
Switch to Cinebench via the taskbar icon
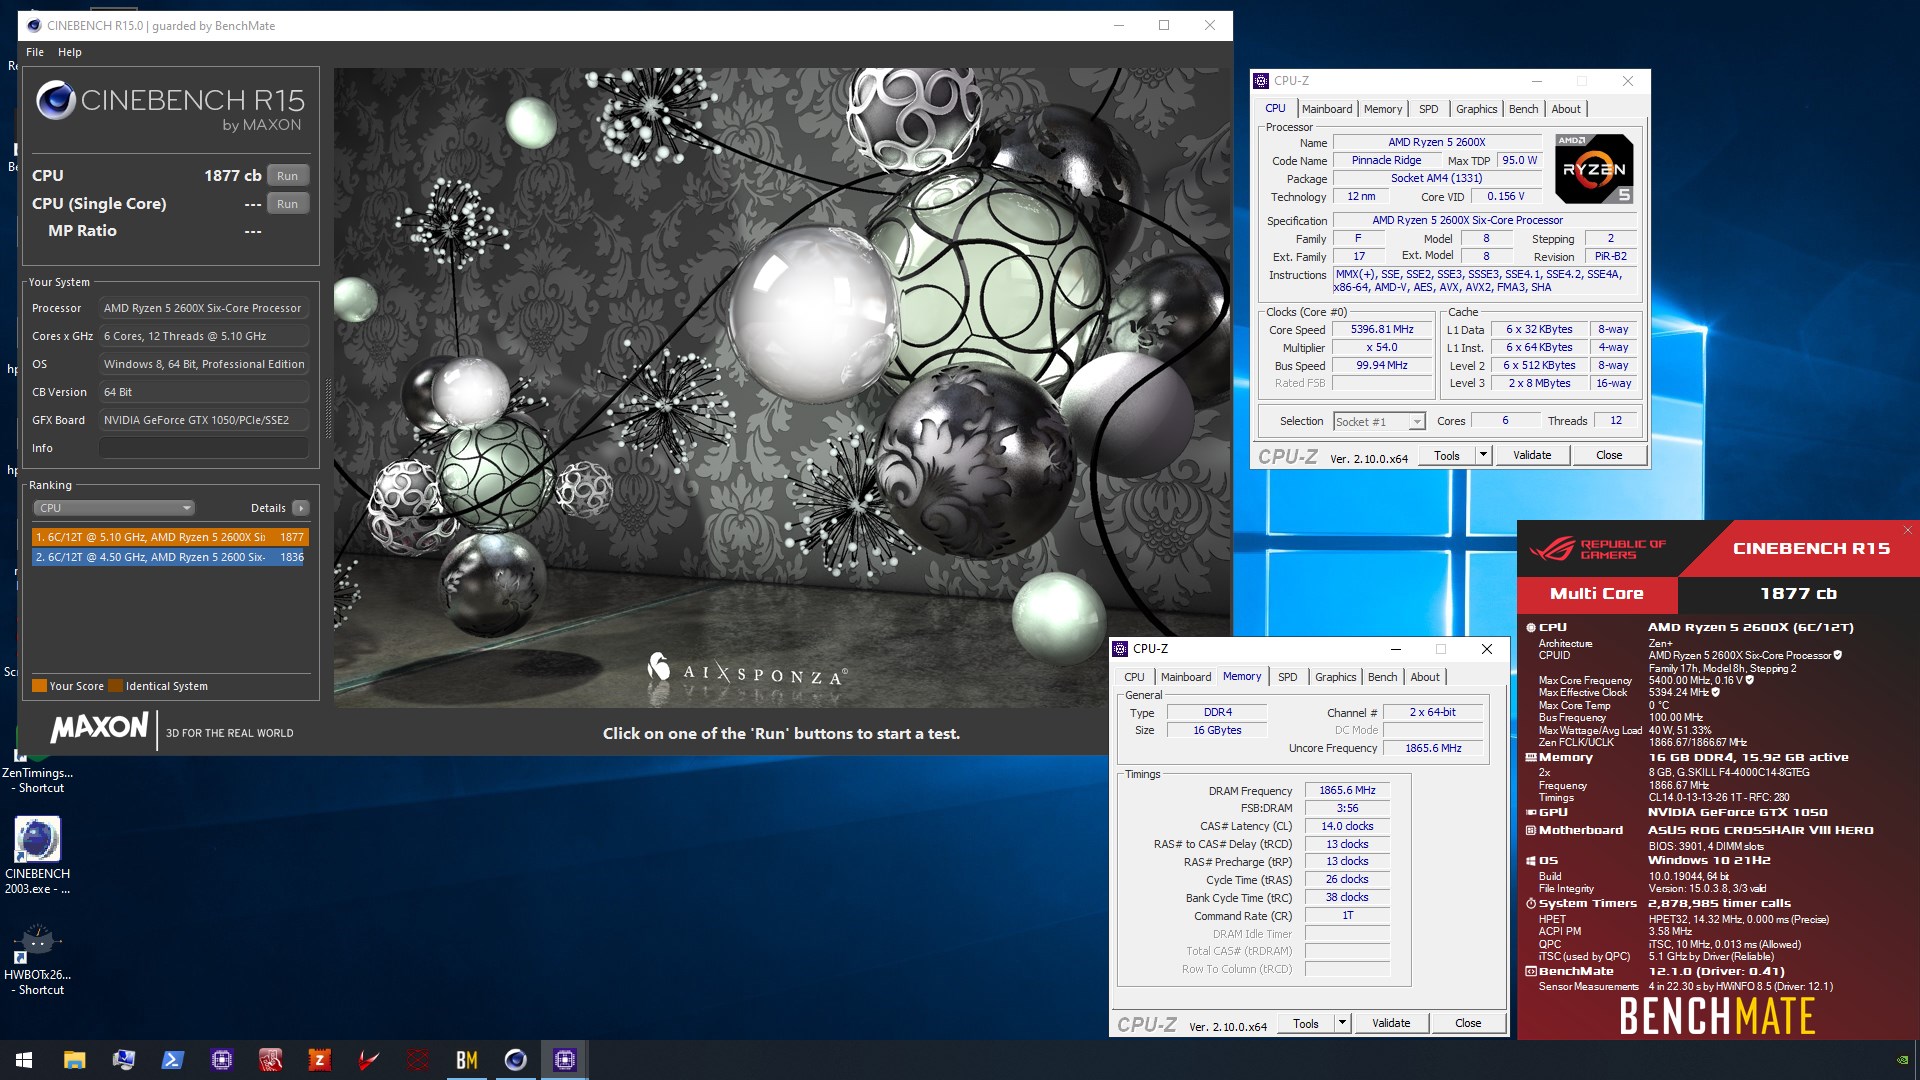(515, 1060)
